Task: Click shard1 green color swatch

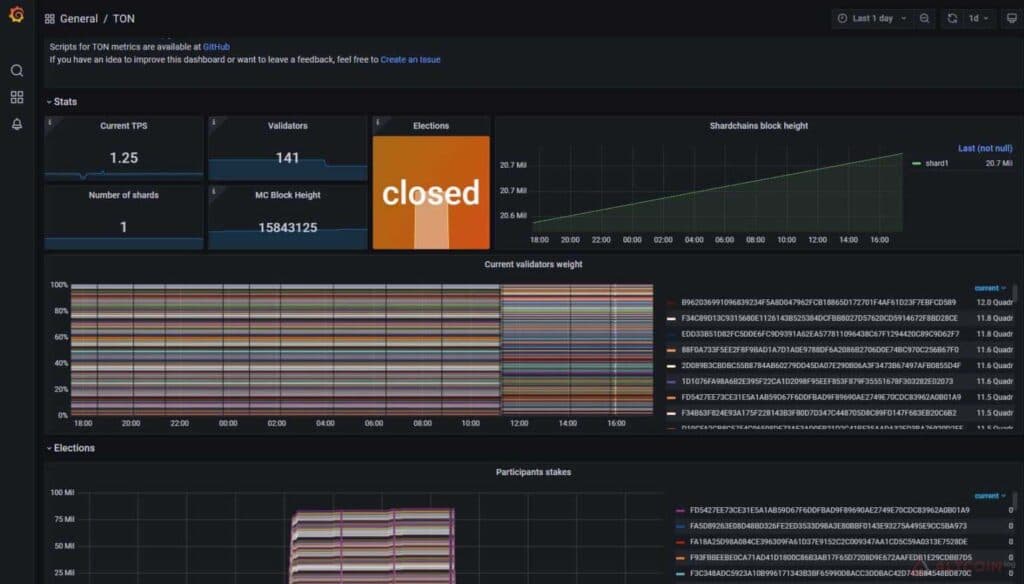Action: (x=916, y=163)
